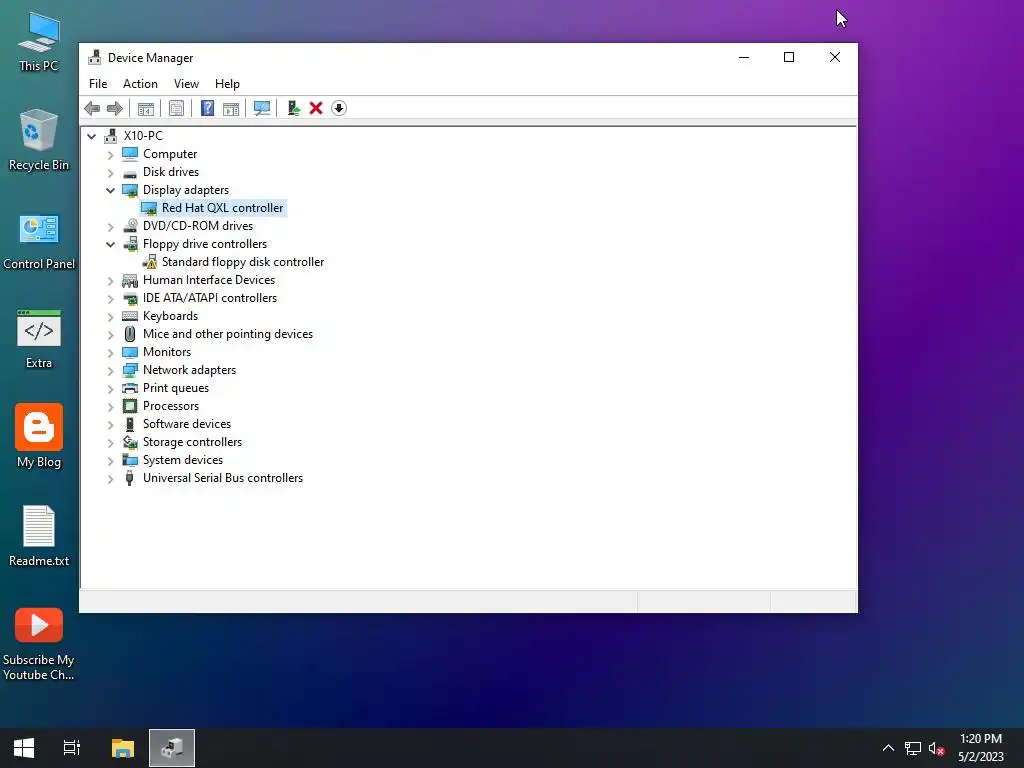This screenshot has height=768, width=1024.
Task: Click the Forward arrow toolbar icon
Action: 115,108
